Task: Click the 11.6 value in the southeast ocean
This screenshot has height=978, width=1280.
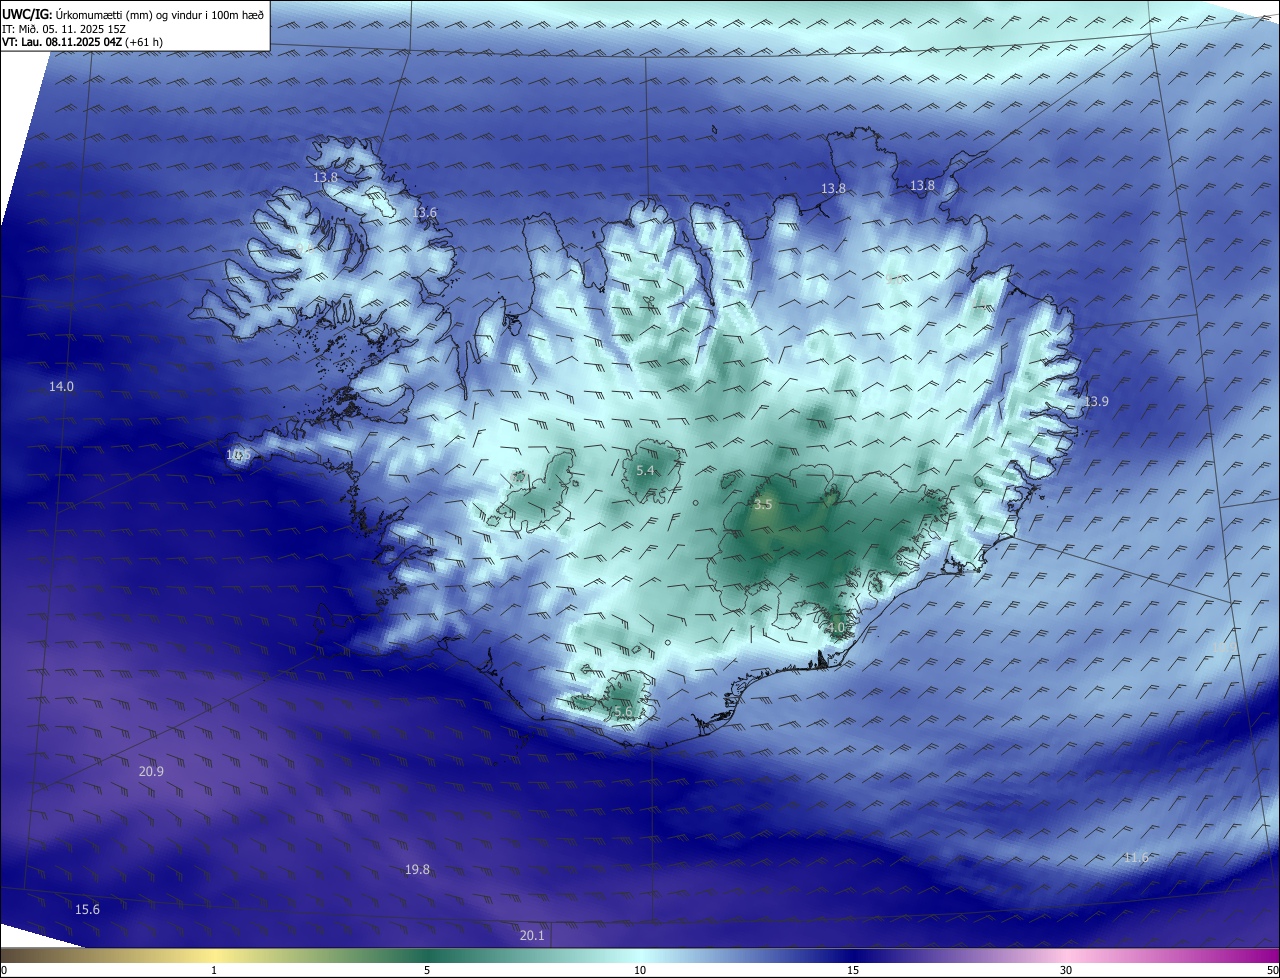Action: (1136, 857)
